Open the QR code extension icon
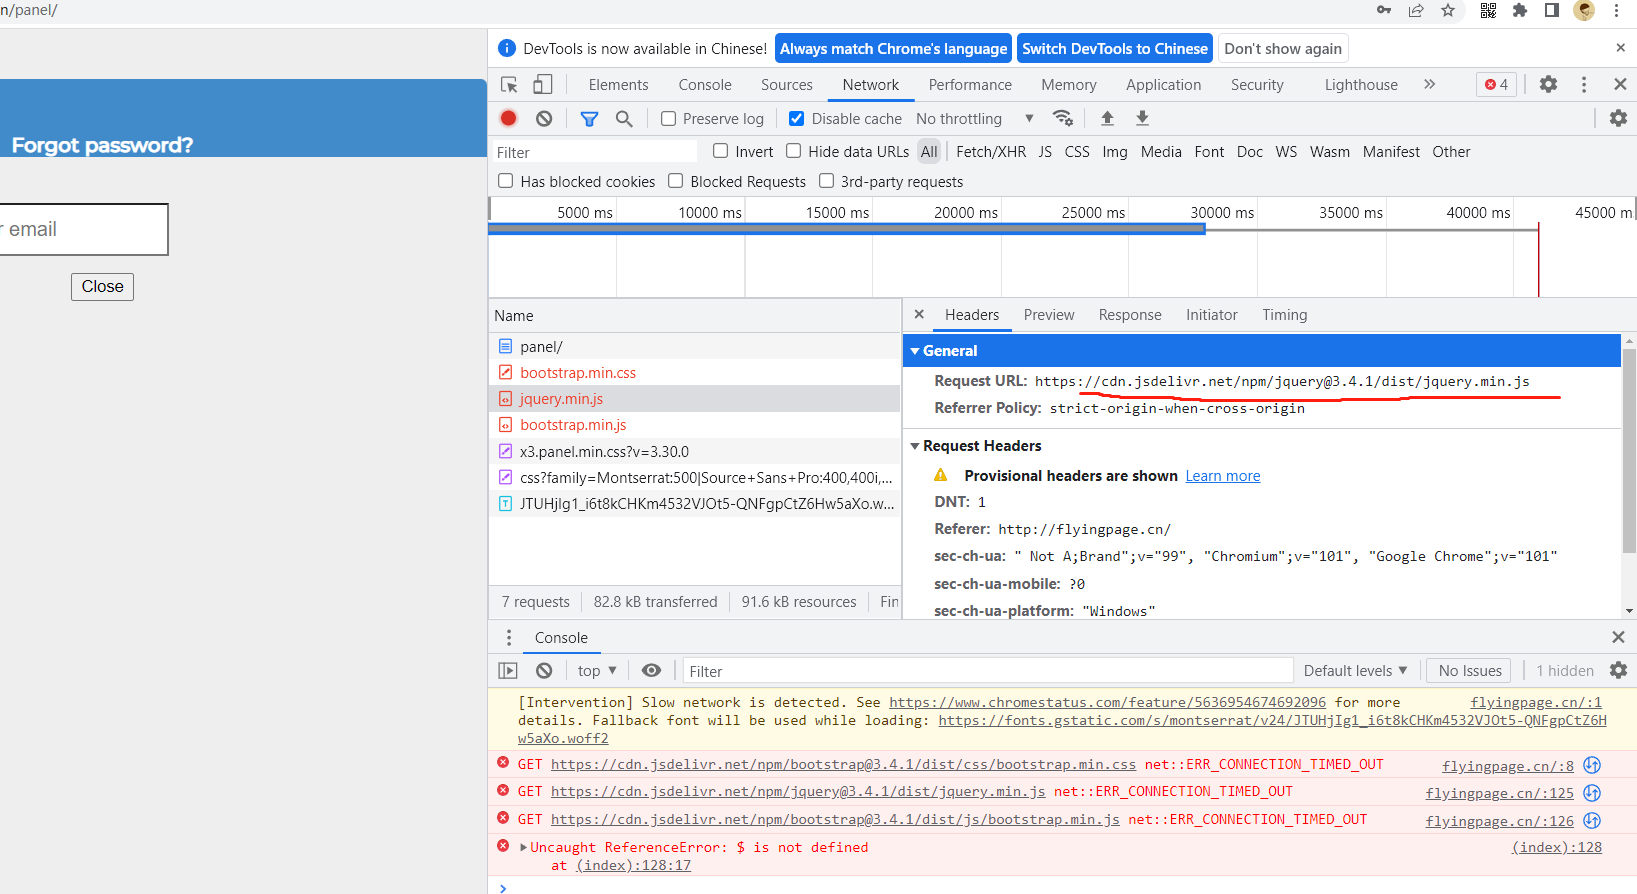Viewport: 1637px width, 894px height. coord(1488,10)
